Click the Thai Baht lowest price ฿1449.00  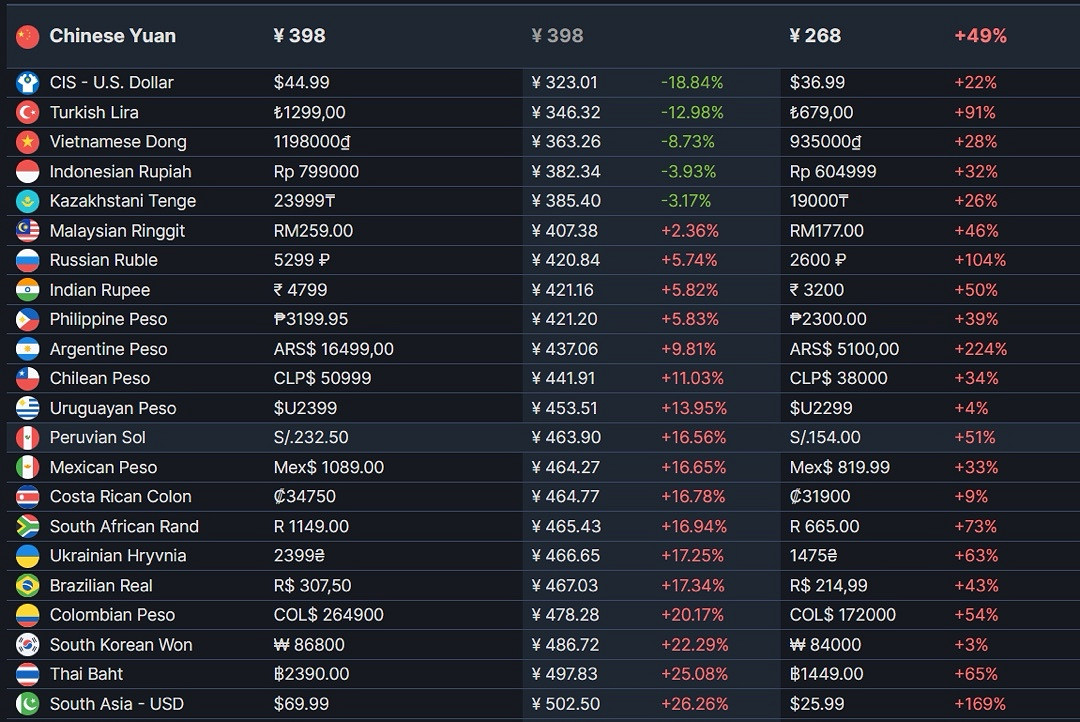[x=826, y=674]
